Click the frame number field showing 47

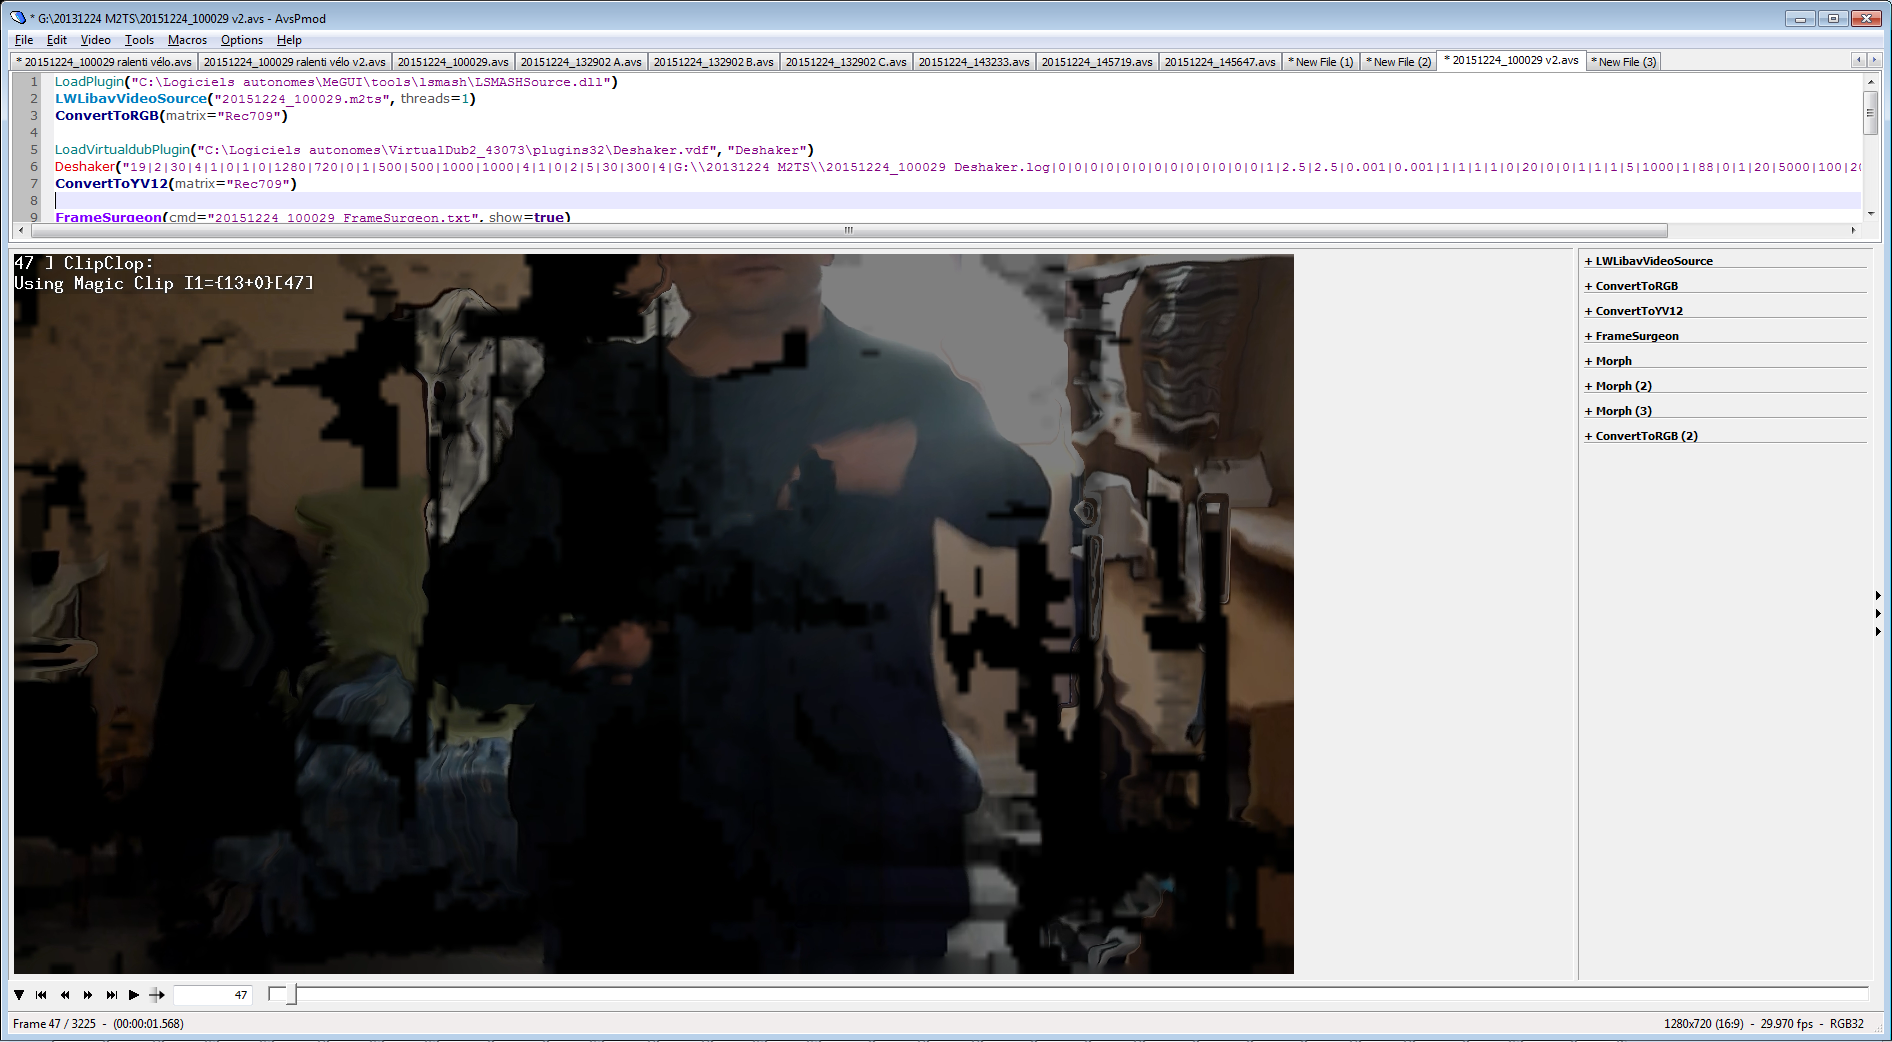coord(212,995)
